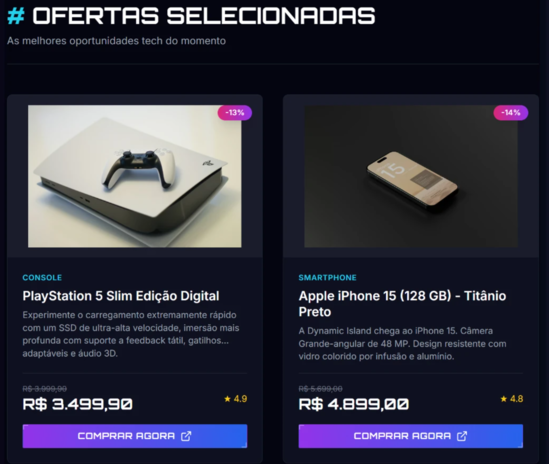Click the star rating icon beside 4.8
Screen dimensions: 549x464
(x=504, y=399)
